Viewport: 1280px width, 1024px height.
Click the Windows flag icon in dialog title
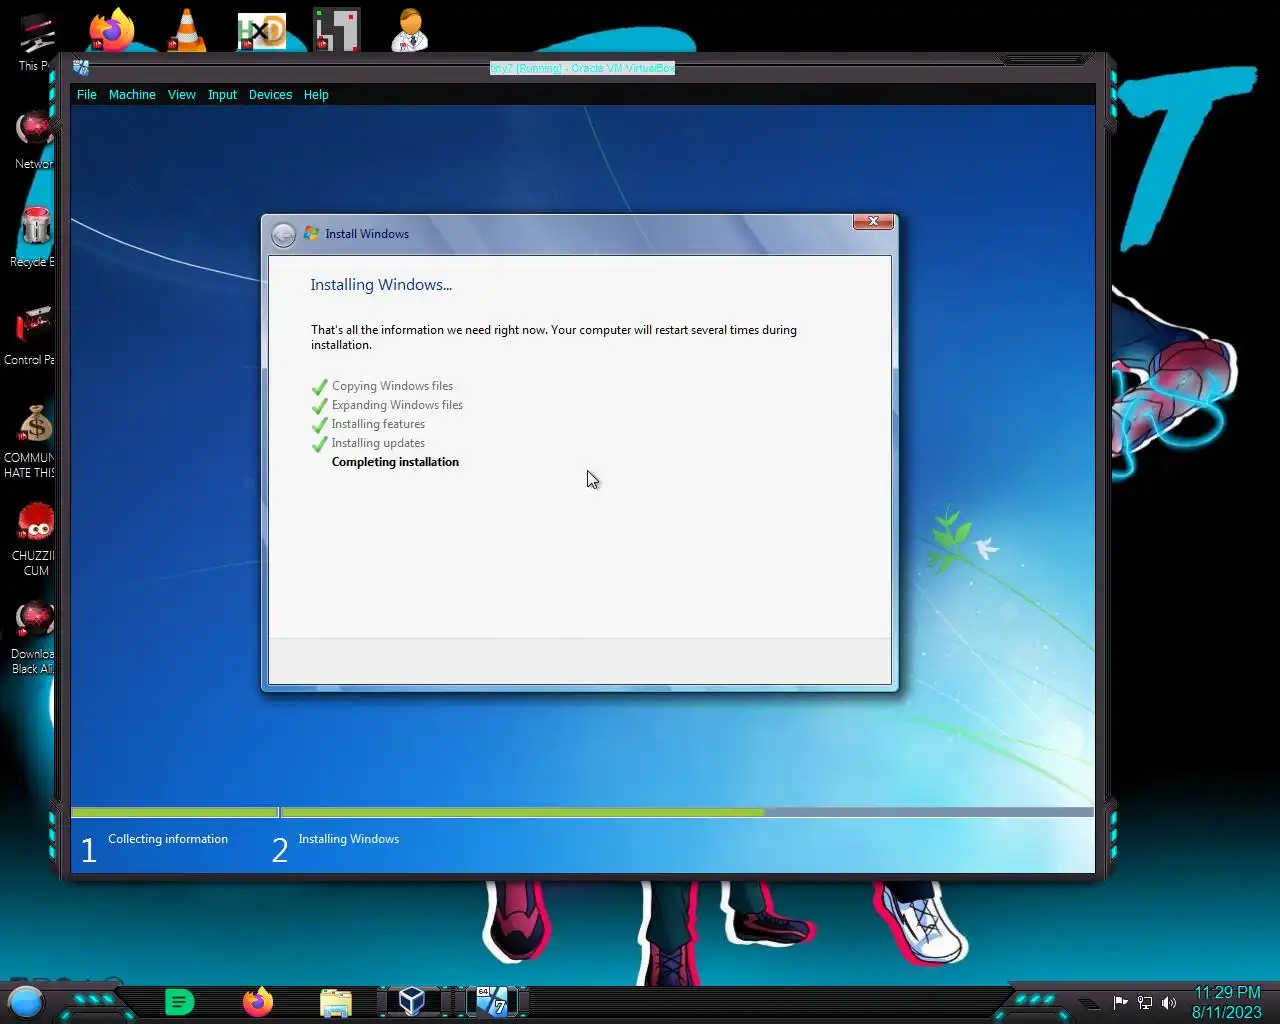pyautogui.click(x=311, y=233)
